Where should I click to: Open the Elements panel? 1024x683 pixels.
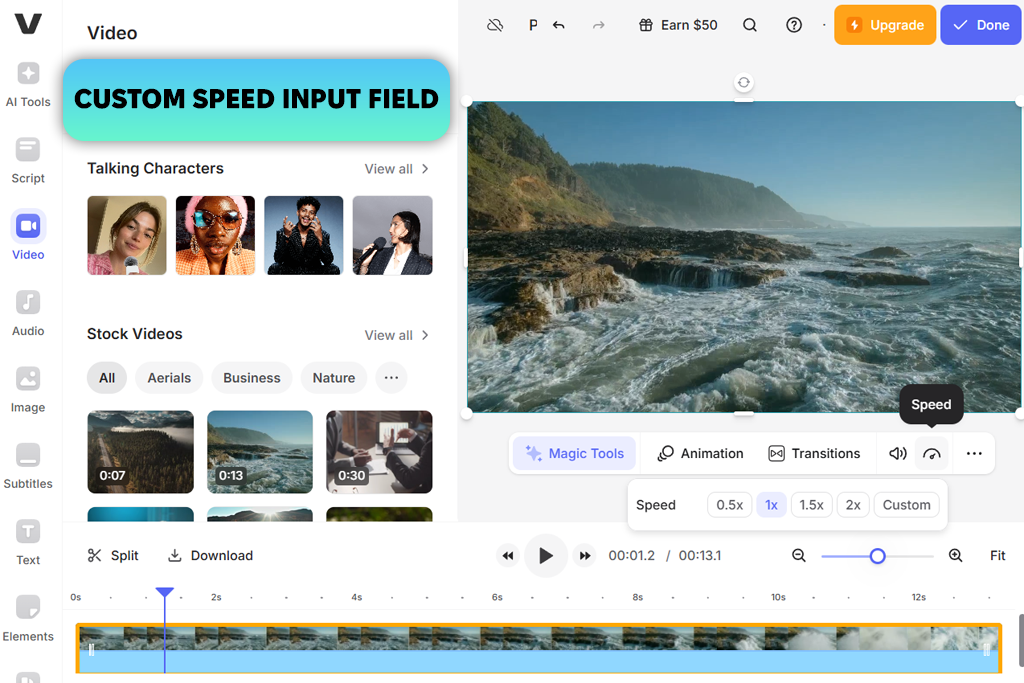pyautogui.click(x=28, y=620)
